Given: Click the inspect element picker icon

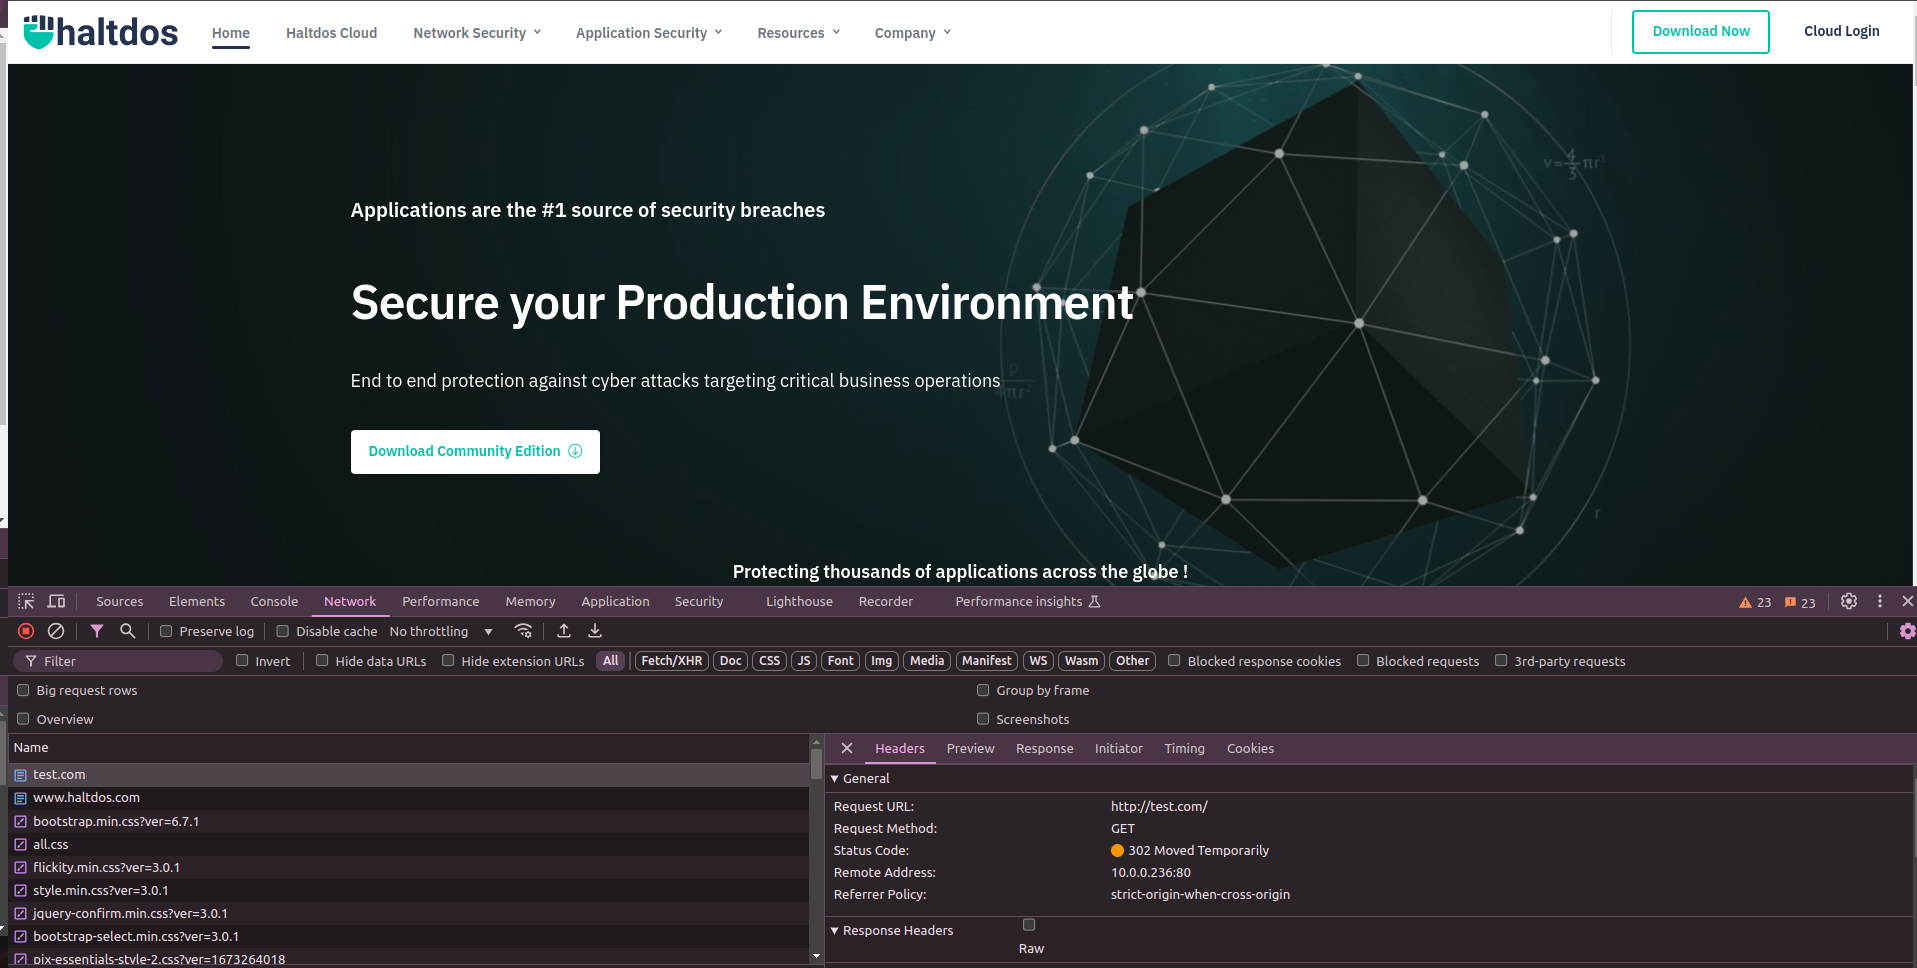Looking at the screenshot, I should point(26,601).
